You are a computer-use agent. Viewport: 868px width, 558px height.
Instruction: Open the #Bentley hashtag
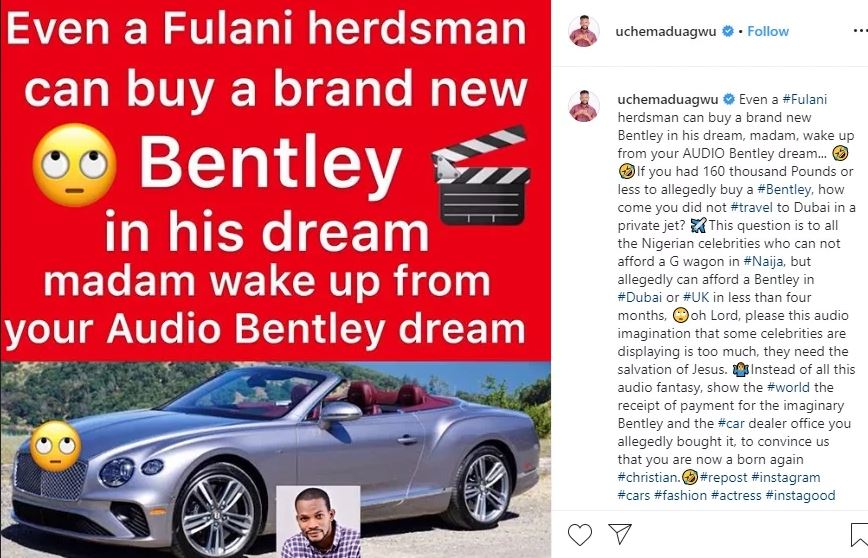[785, 189]
